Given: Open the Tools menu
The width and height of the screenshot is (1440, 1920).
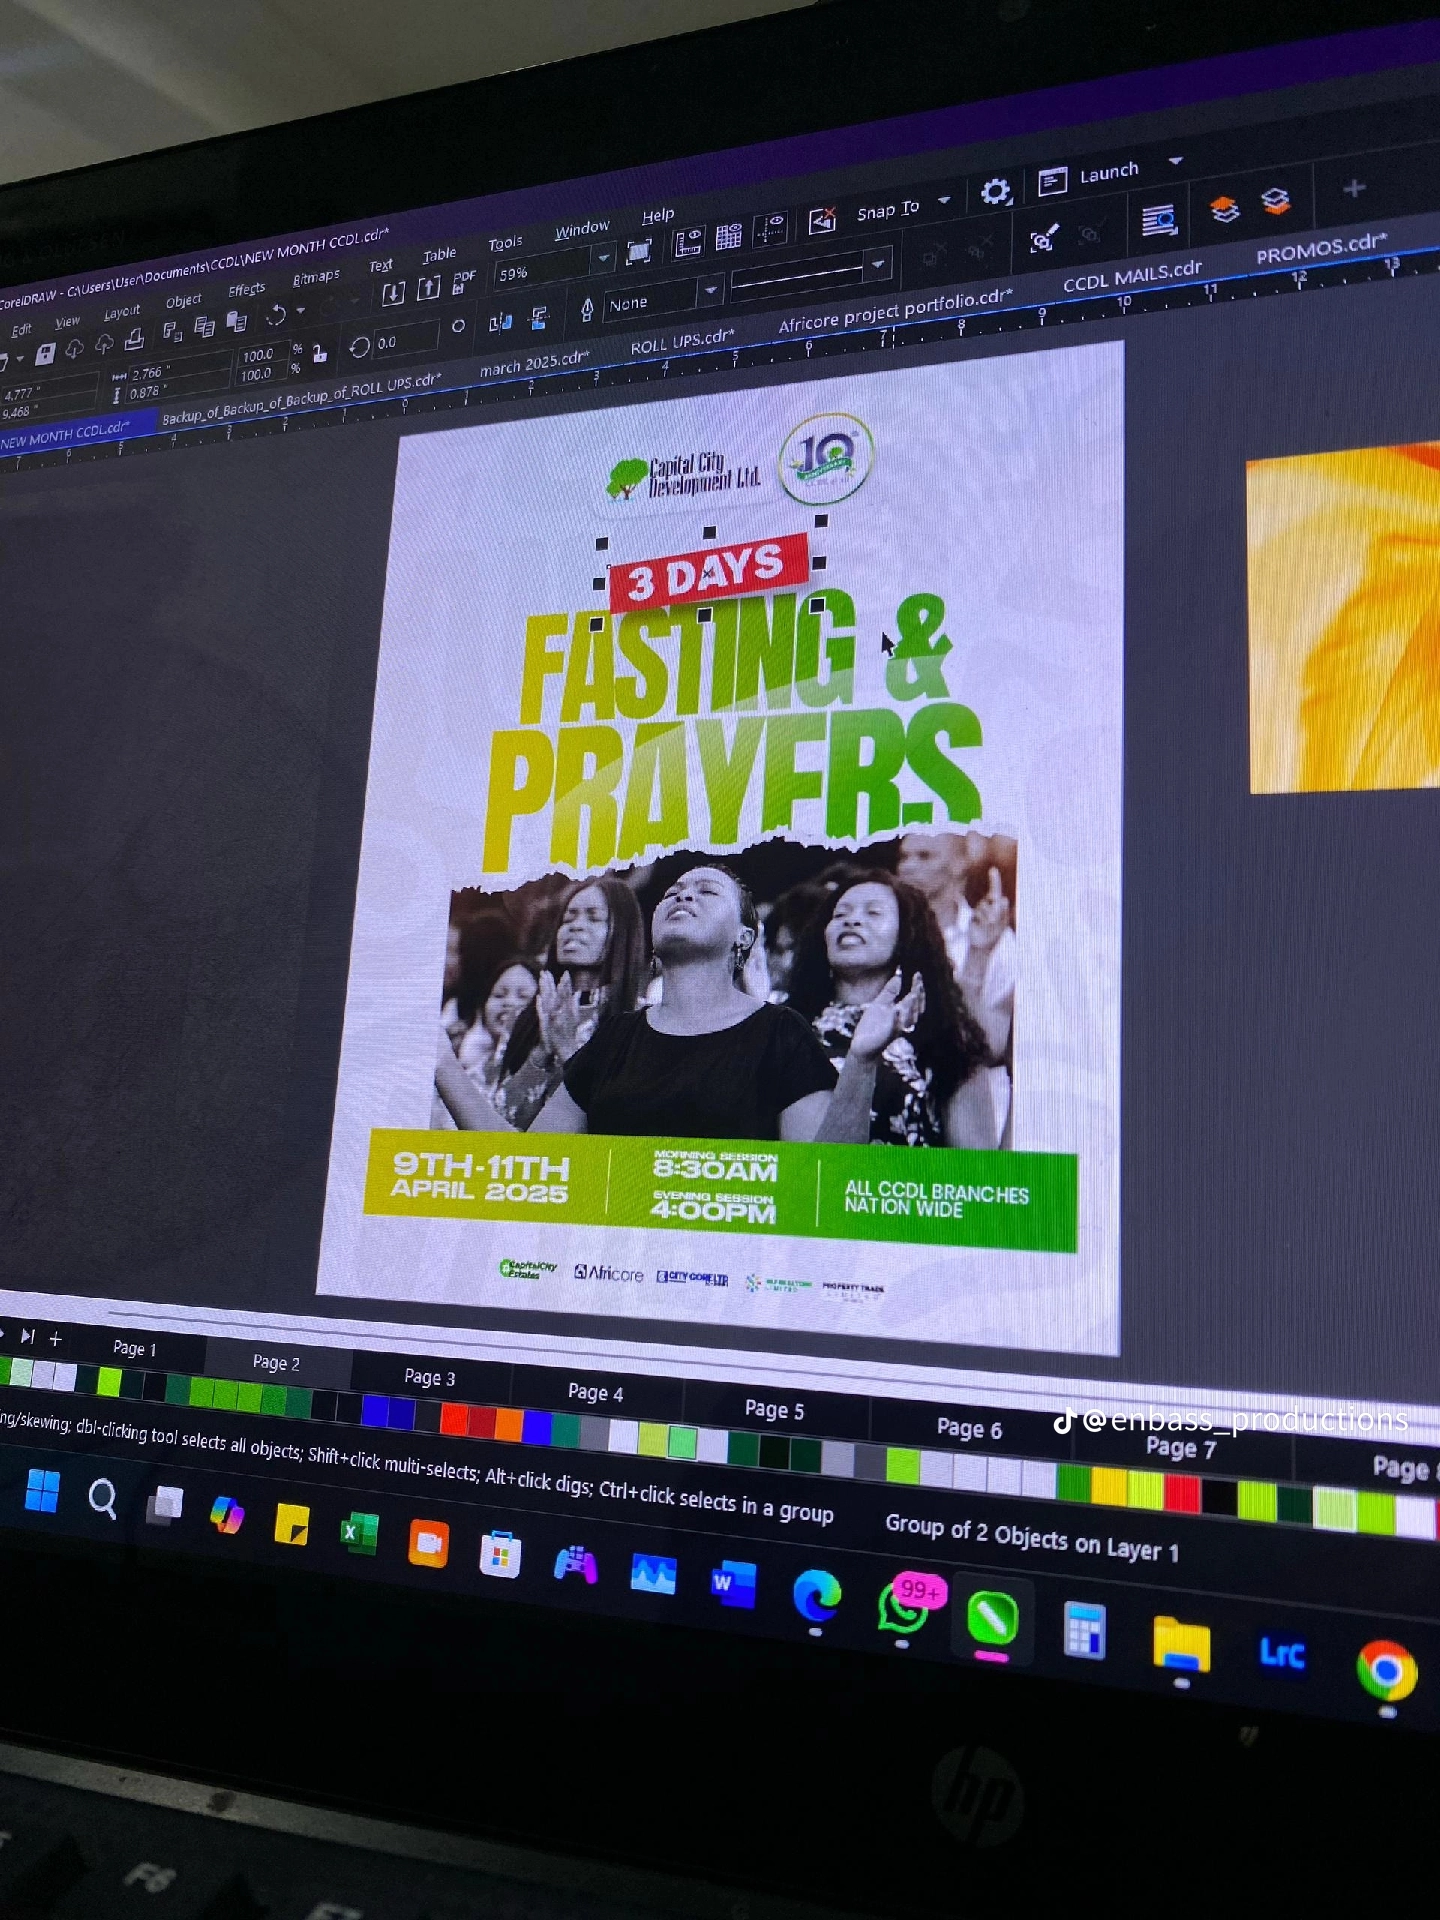Looking at the screenshot, I should pos(505,243).
